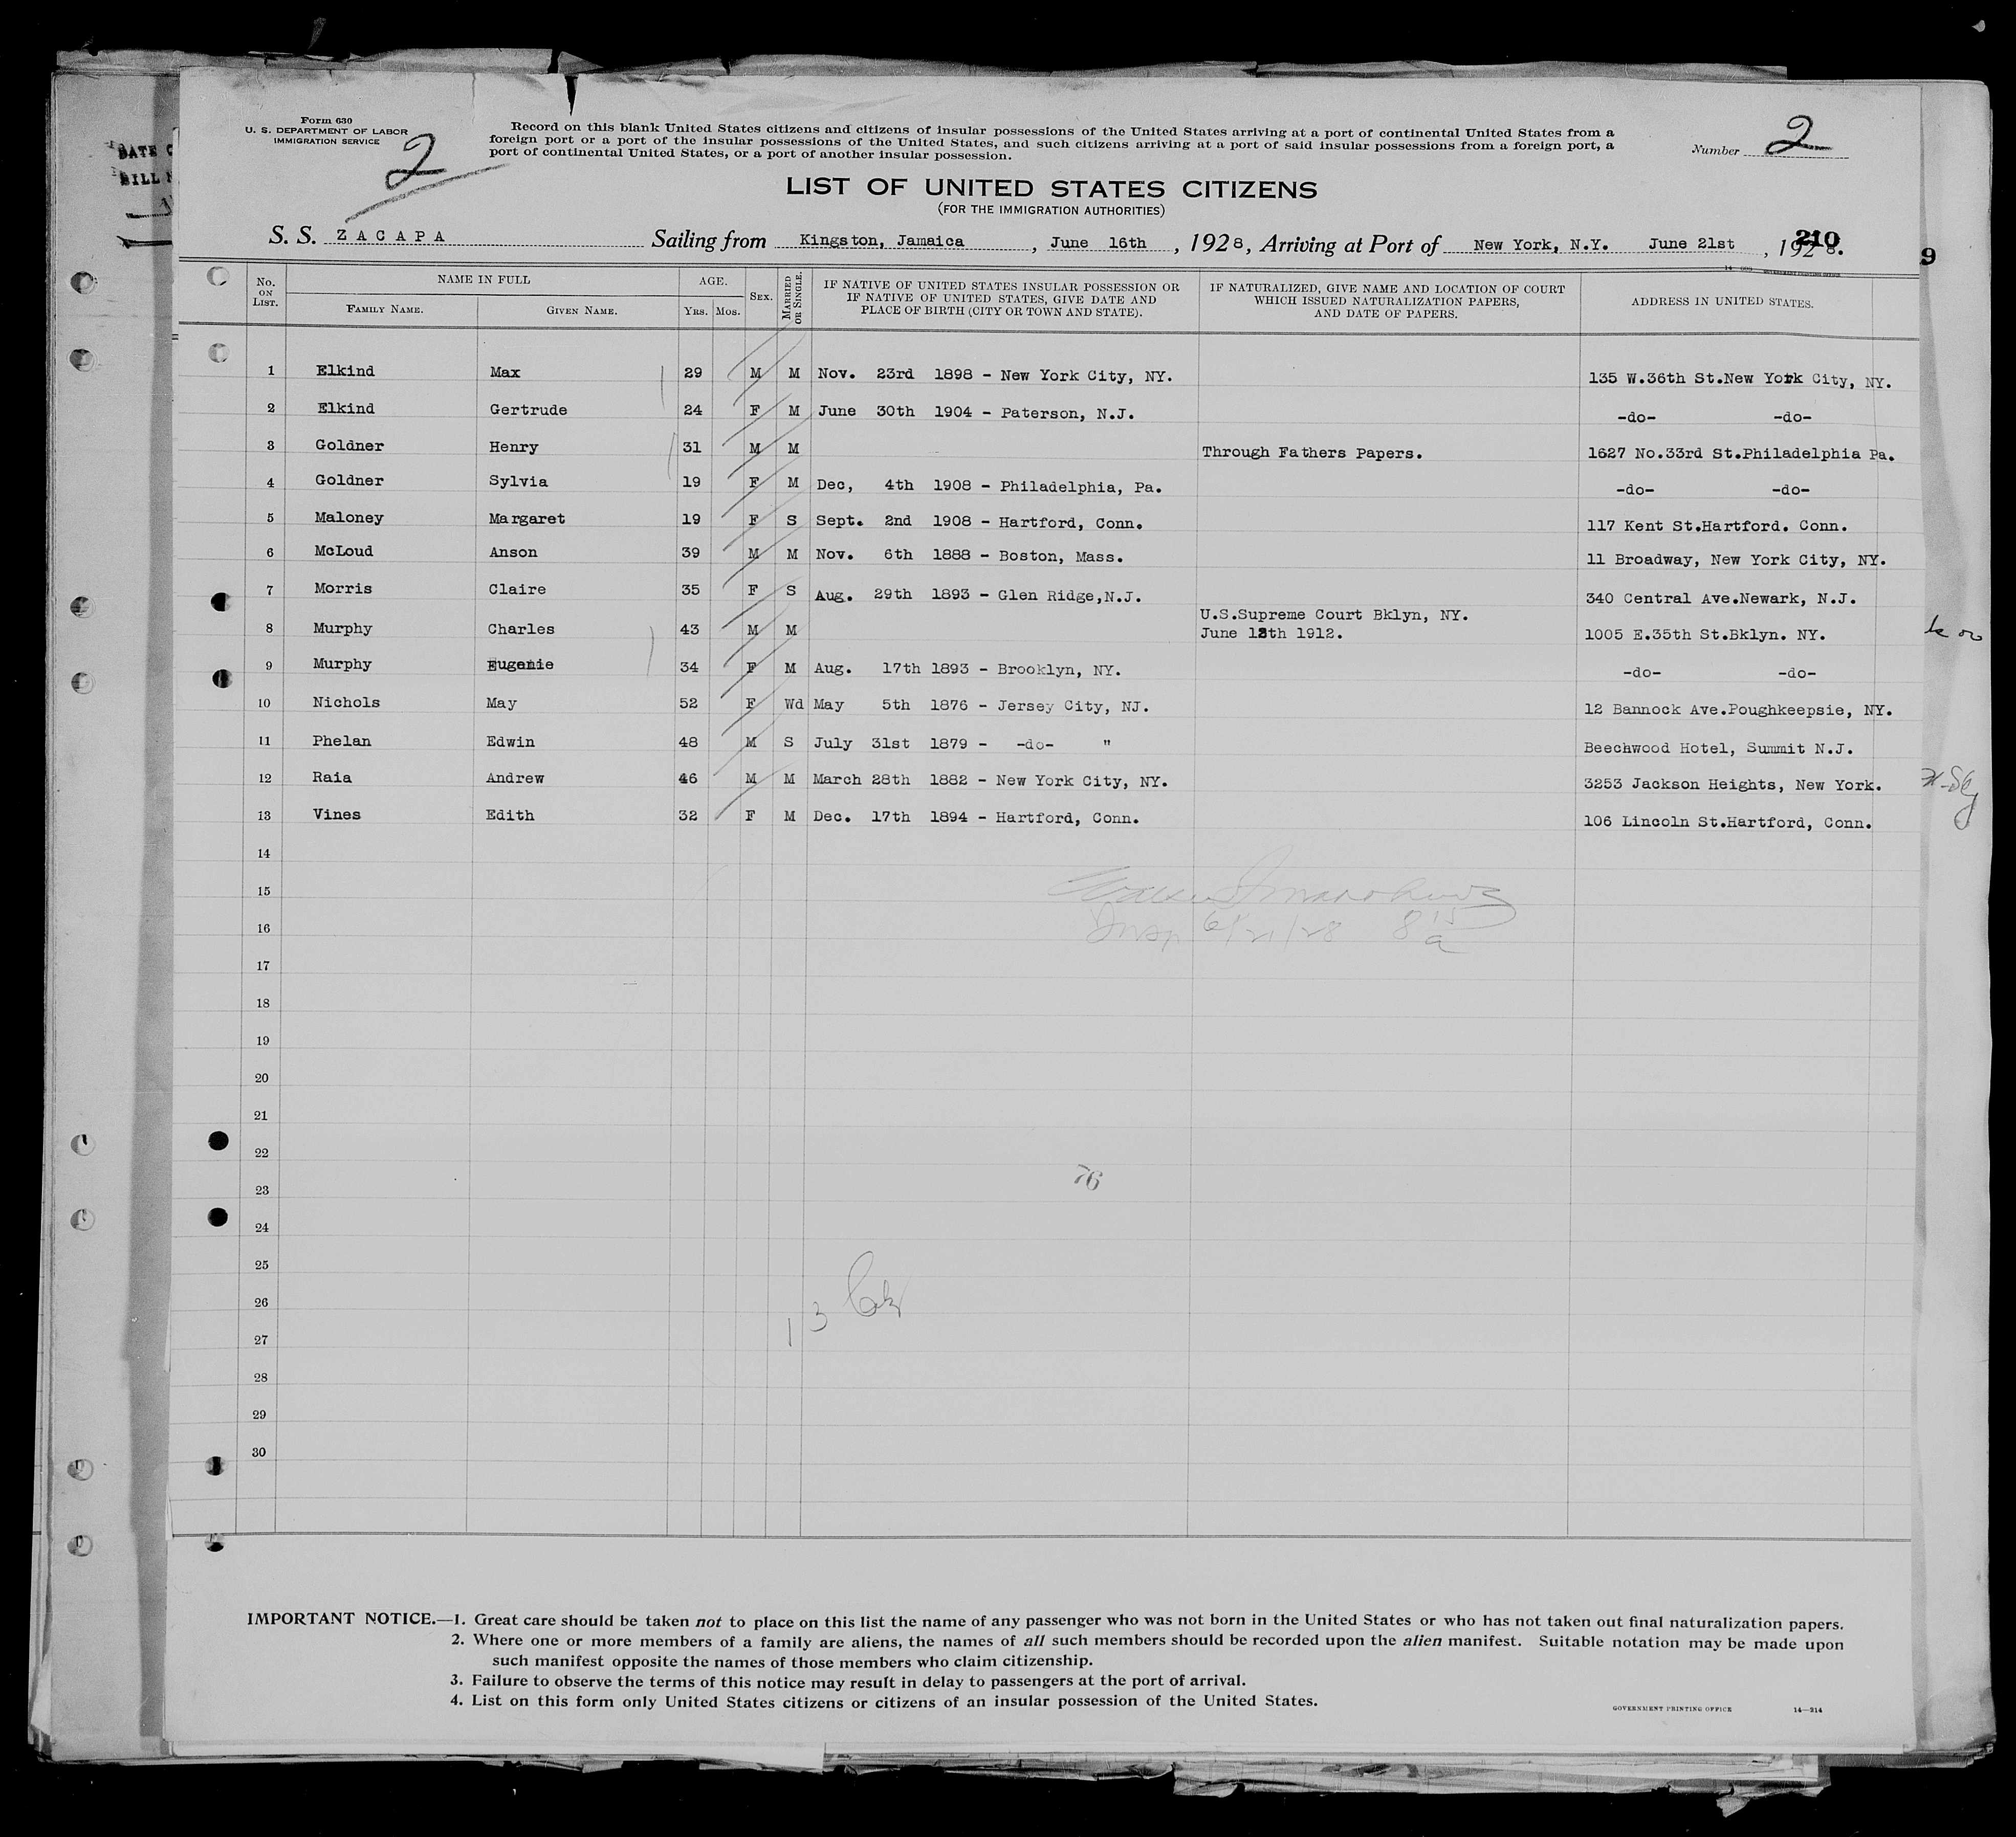Click birth entry Dec. 17th 1894 Hartford, Conn.

tap(976, 817)
